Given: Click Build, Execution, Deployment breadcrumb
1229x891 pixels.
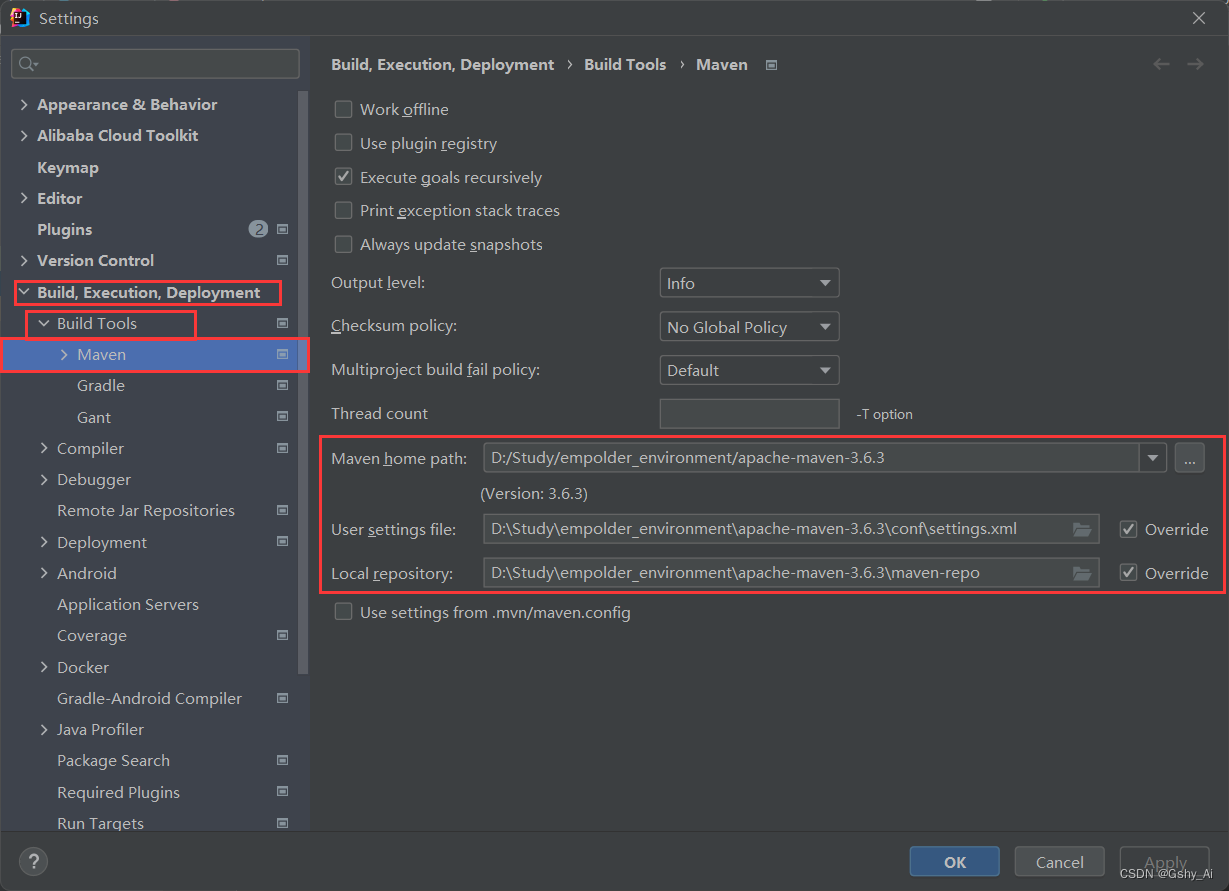Looking at the screenshot, I should click(442, 64).
